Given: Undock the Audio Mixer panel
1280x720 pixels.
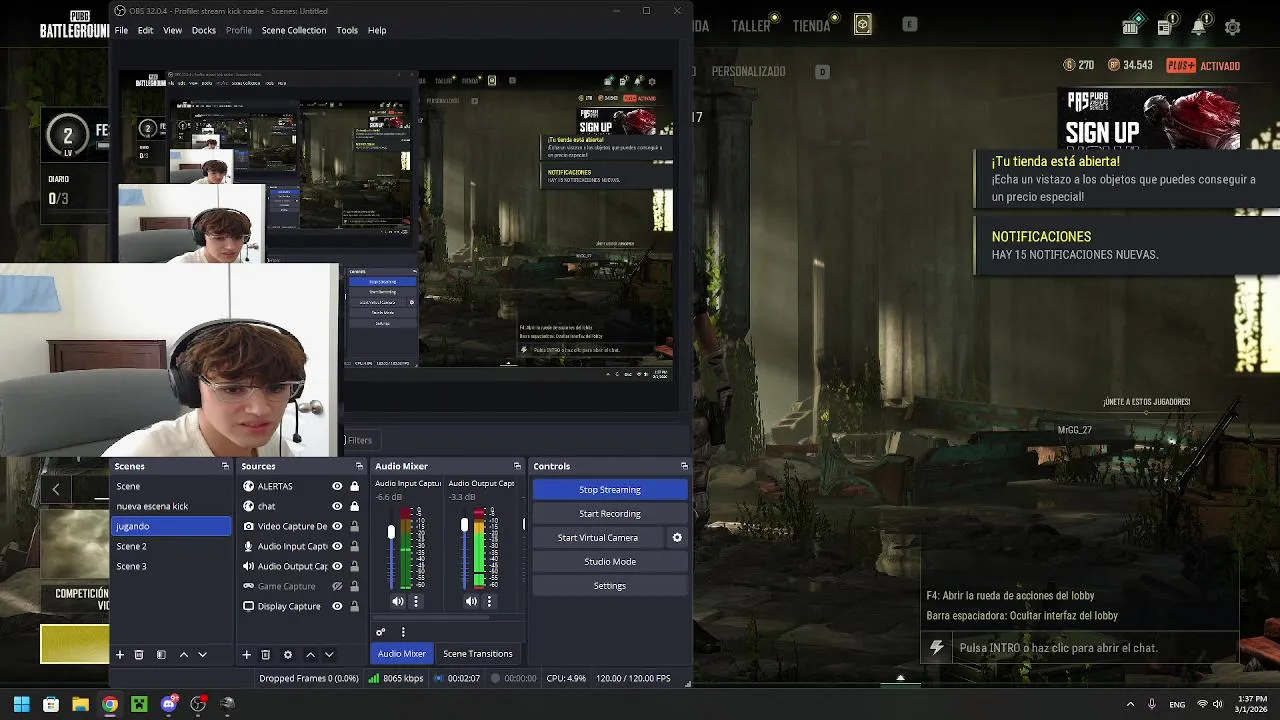Looking at the screenshot, I should click(517, 466).
